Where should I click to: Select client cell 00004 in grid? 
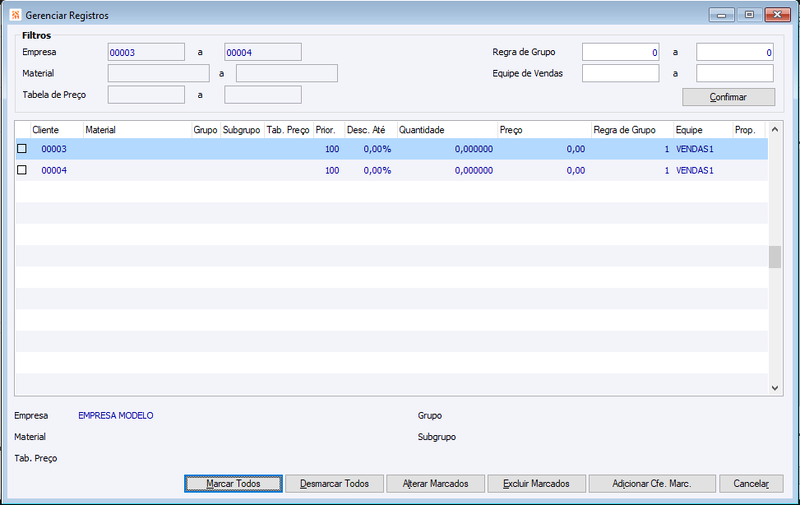54,170
